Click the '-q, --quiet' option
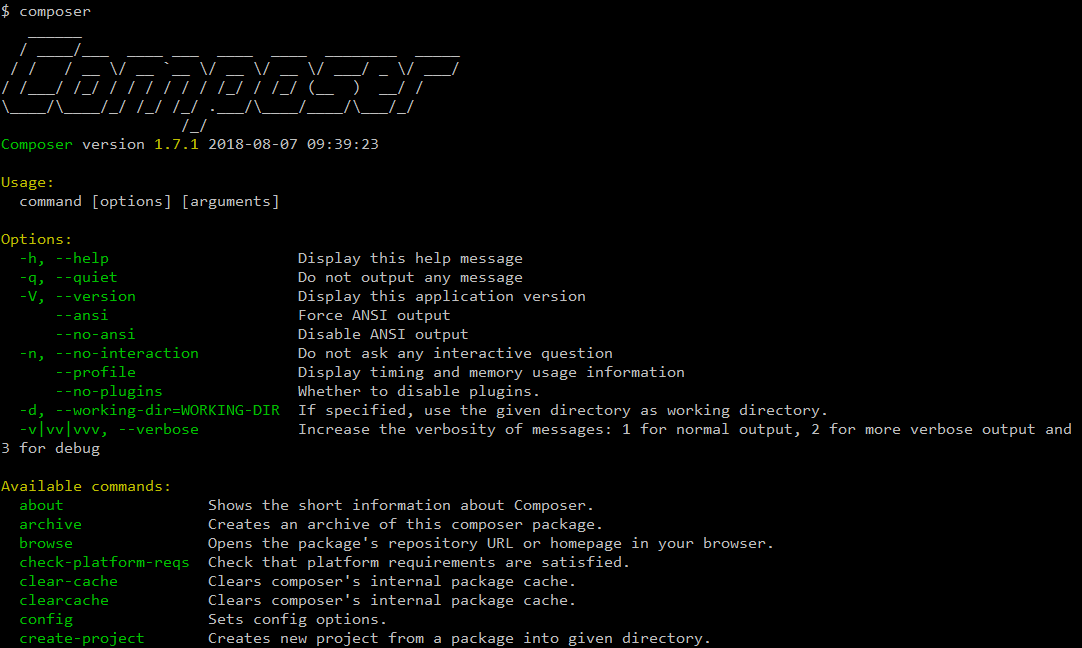Screen dimensions: 1082x648 68,277
